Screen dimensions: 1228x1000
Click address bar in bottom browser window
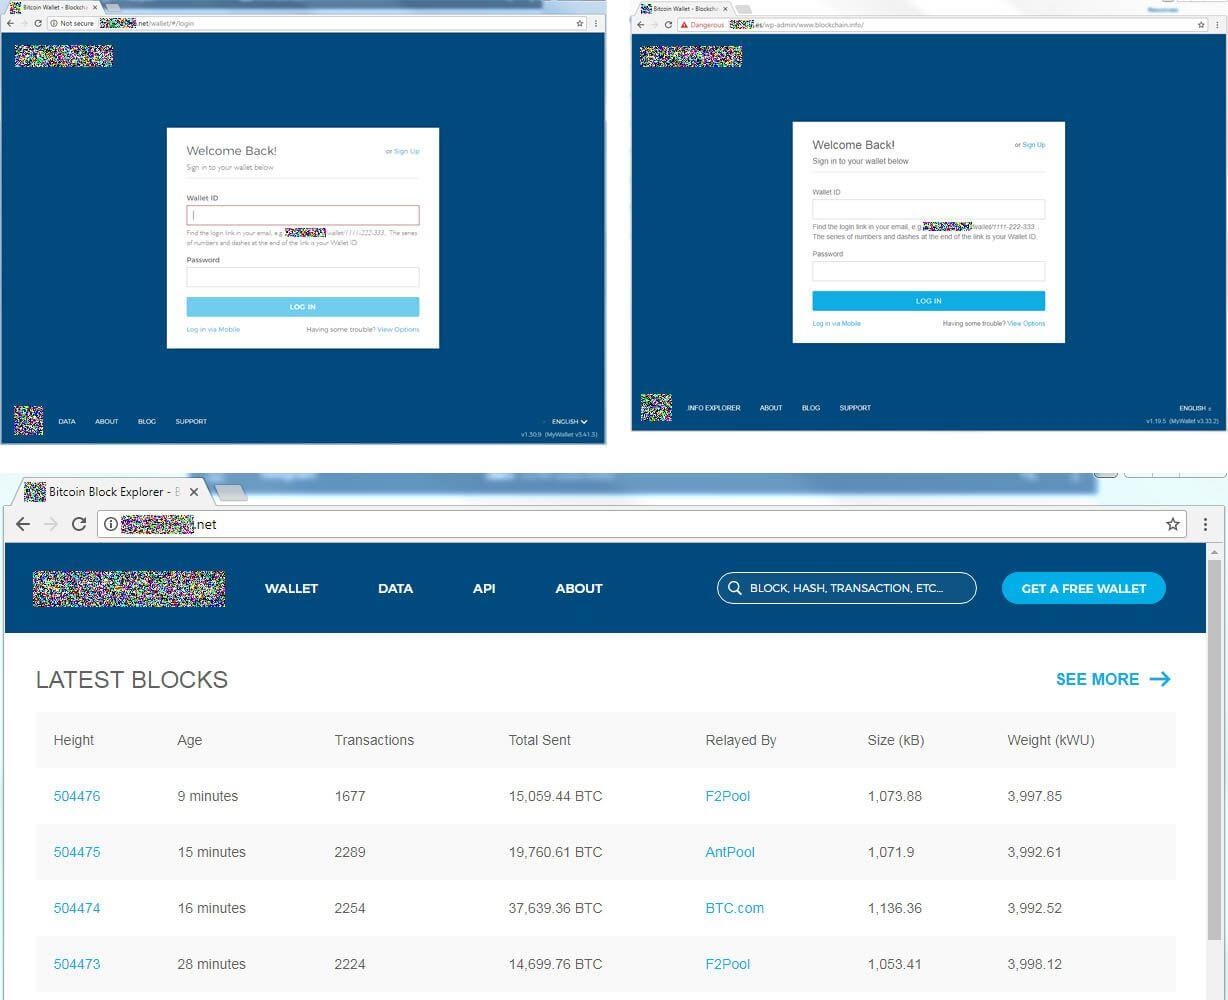click(640, 524)
